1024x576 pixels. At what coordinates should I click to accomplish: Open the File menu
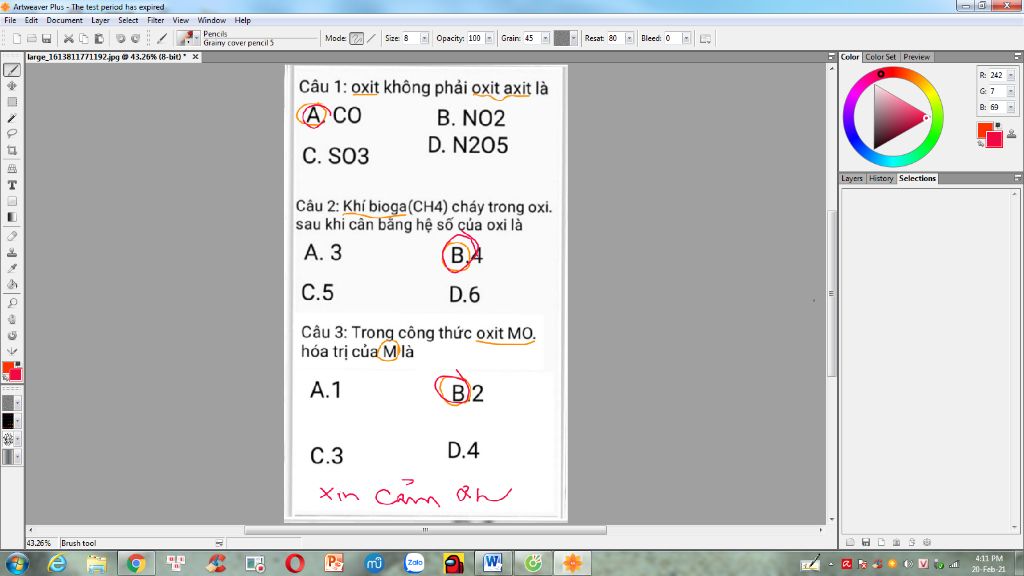pyautogui.click(x=10, y=20)
